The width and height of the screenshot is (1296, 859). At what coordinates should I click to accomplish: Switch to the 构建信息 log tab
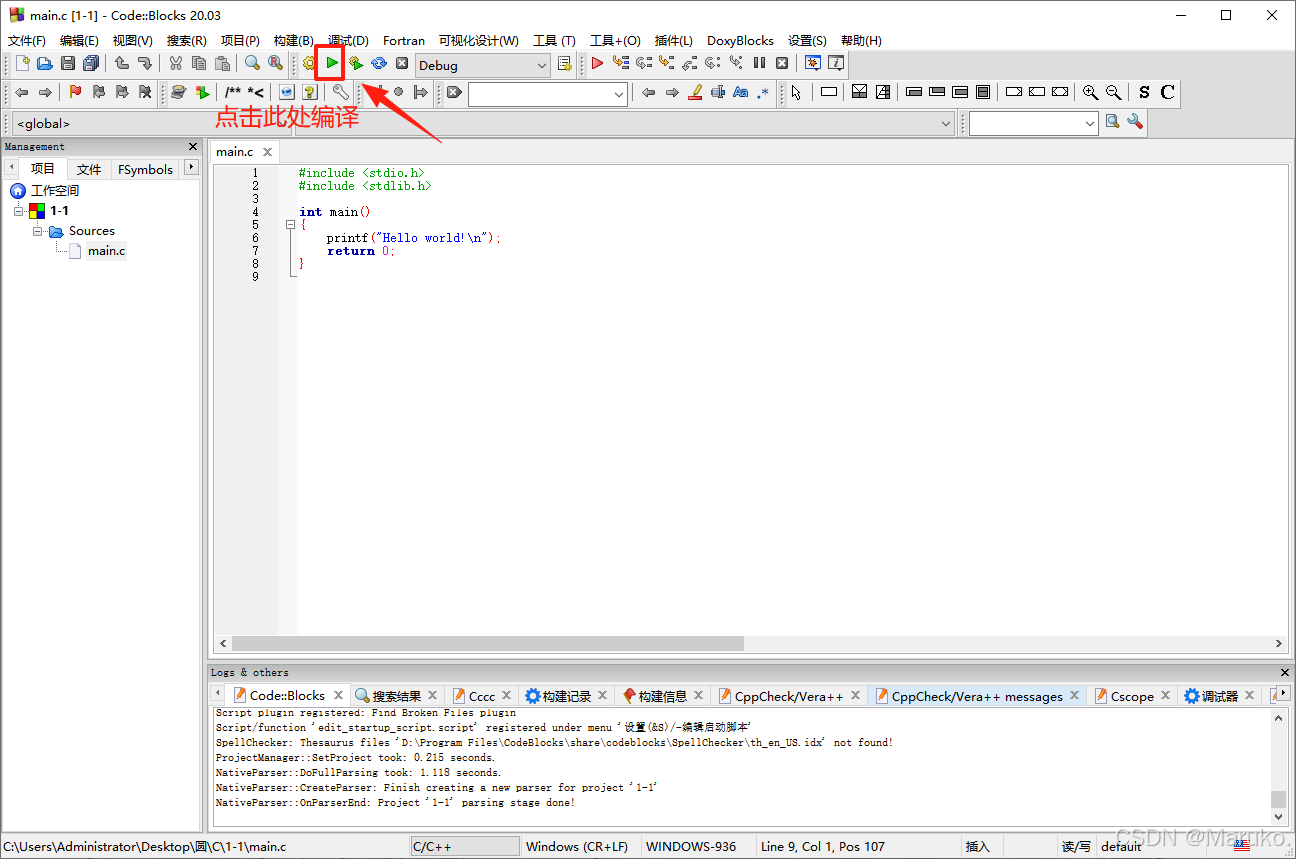(x=661, y=694)
